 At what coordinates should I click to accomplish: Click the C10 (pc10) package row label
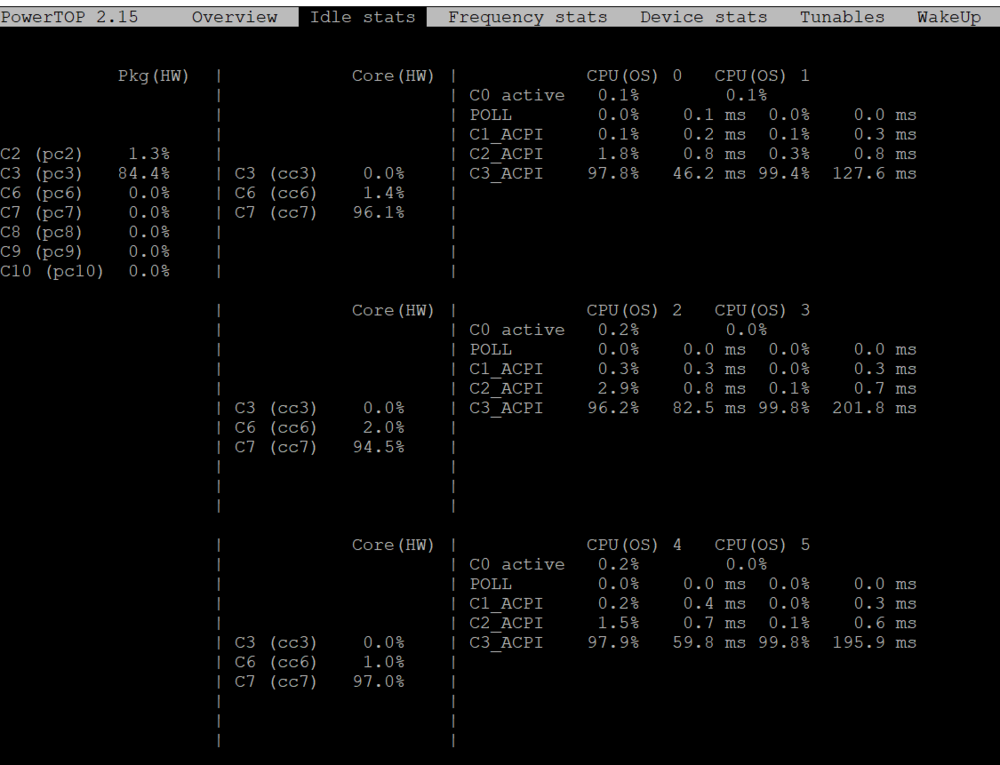click(x=52, y=272)
